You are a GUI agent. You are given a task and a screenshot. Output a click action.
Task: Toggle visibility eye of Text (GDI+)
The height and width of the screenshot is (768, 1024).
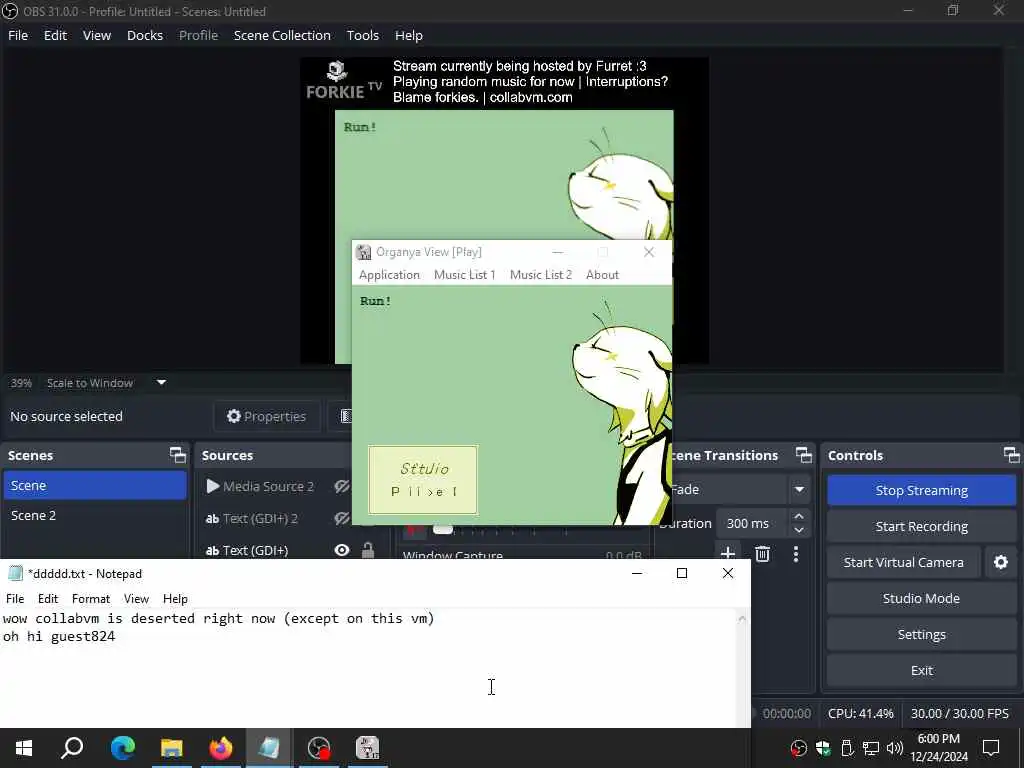342,551
